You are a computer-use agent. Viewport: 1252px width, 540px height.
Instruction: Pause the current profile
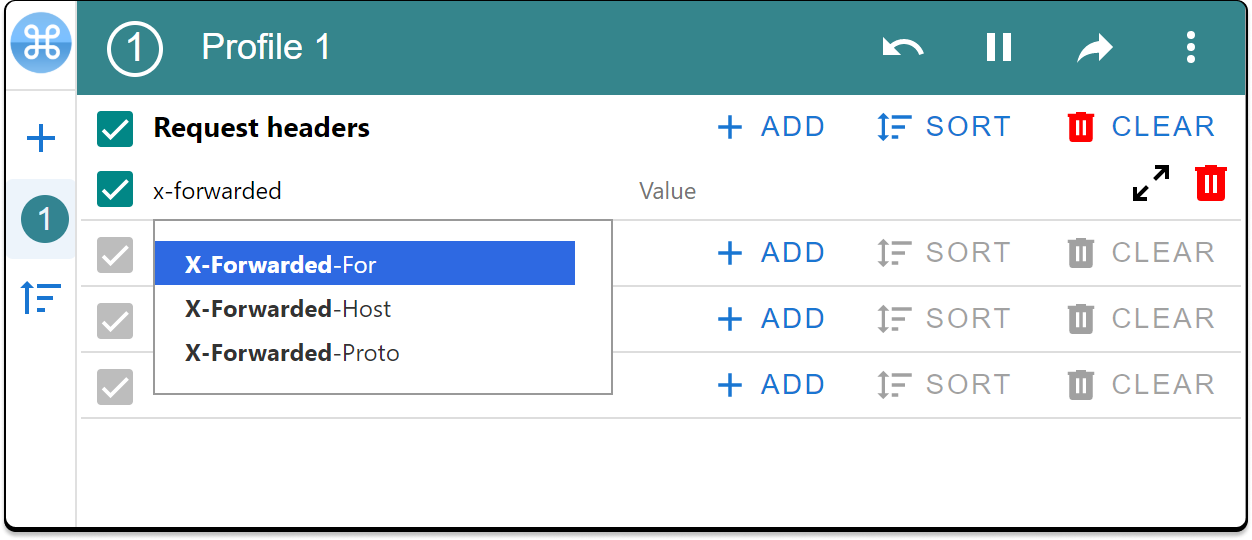click(x=999, y=47)
